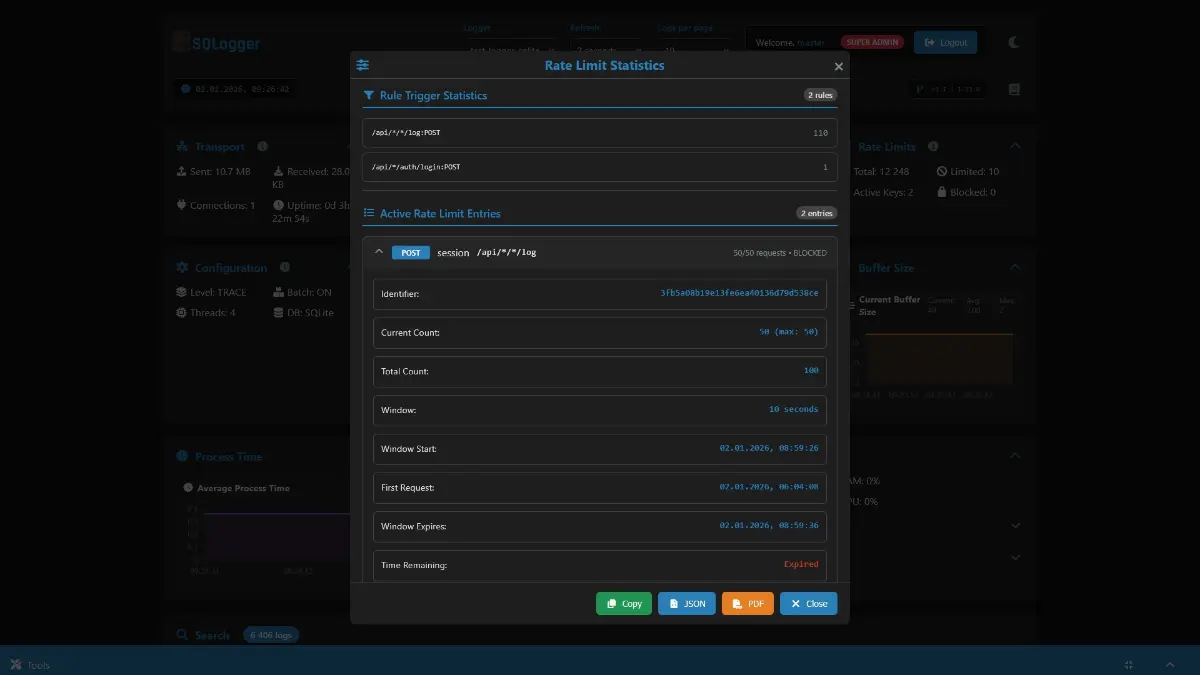1200x675 pixels.
Task: Click the sliders icon in the modal header
Action: tap(363, 65)
